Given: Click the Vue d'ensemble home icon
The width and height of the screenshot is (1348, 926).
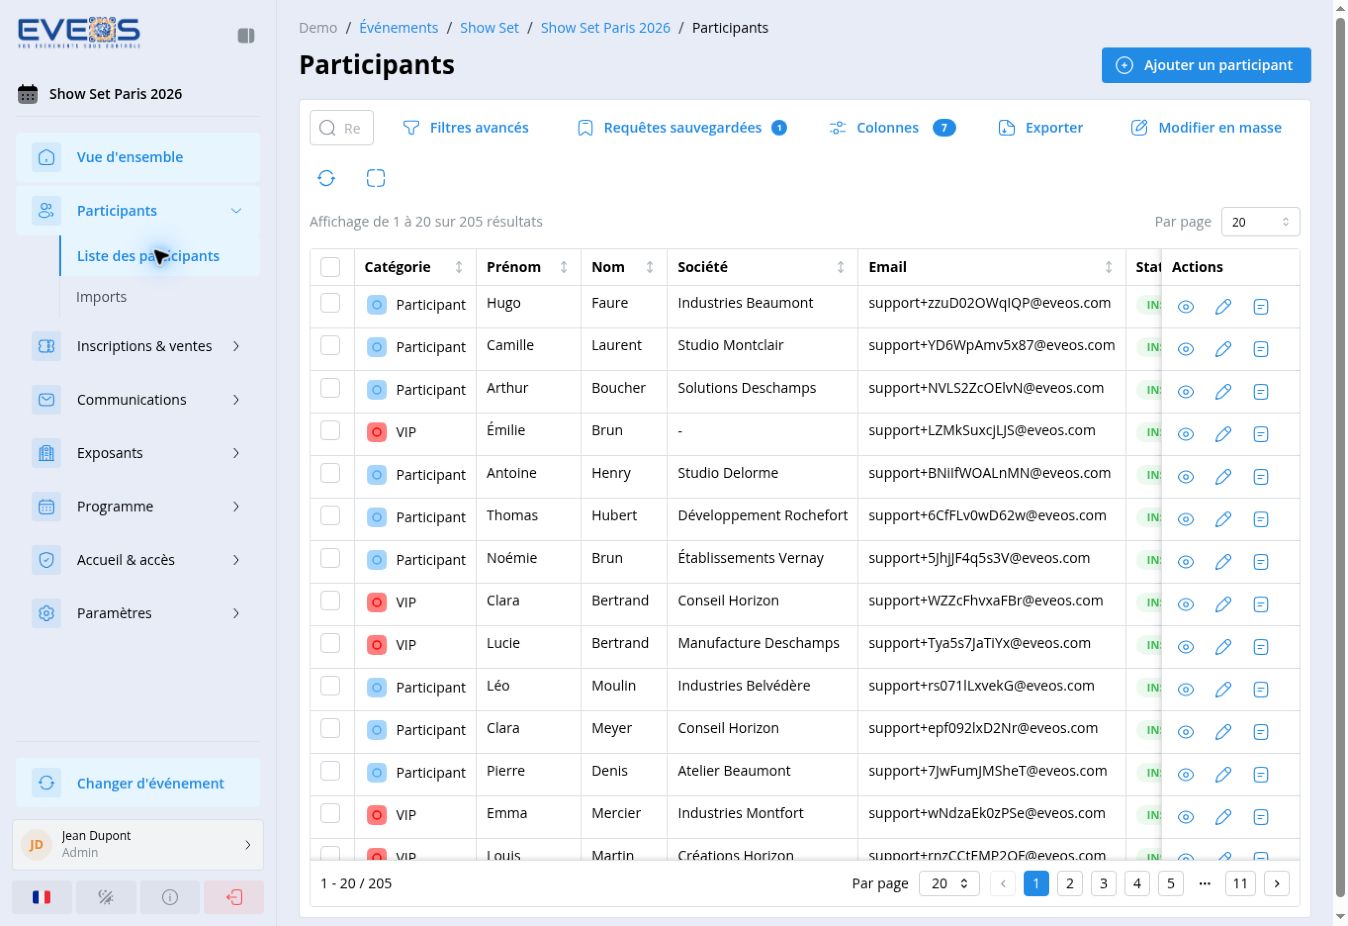Looking at the screenshot, I should click(46, 157).
